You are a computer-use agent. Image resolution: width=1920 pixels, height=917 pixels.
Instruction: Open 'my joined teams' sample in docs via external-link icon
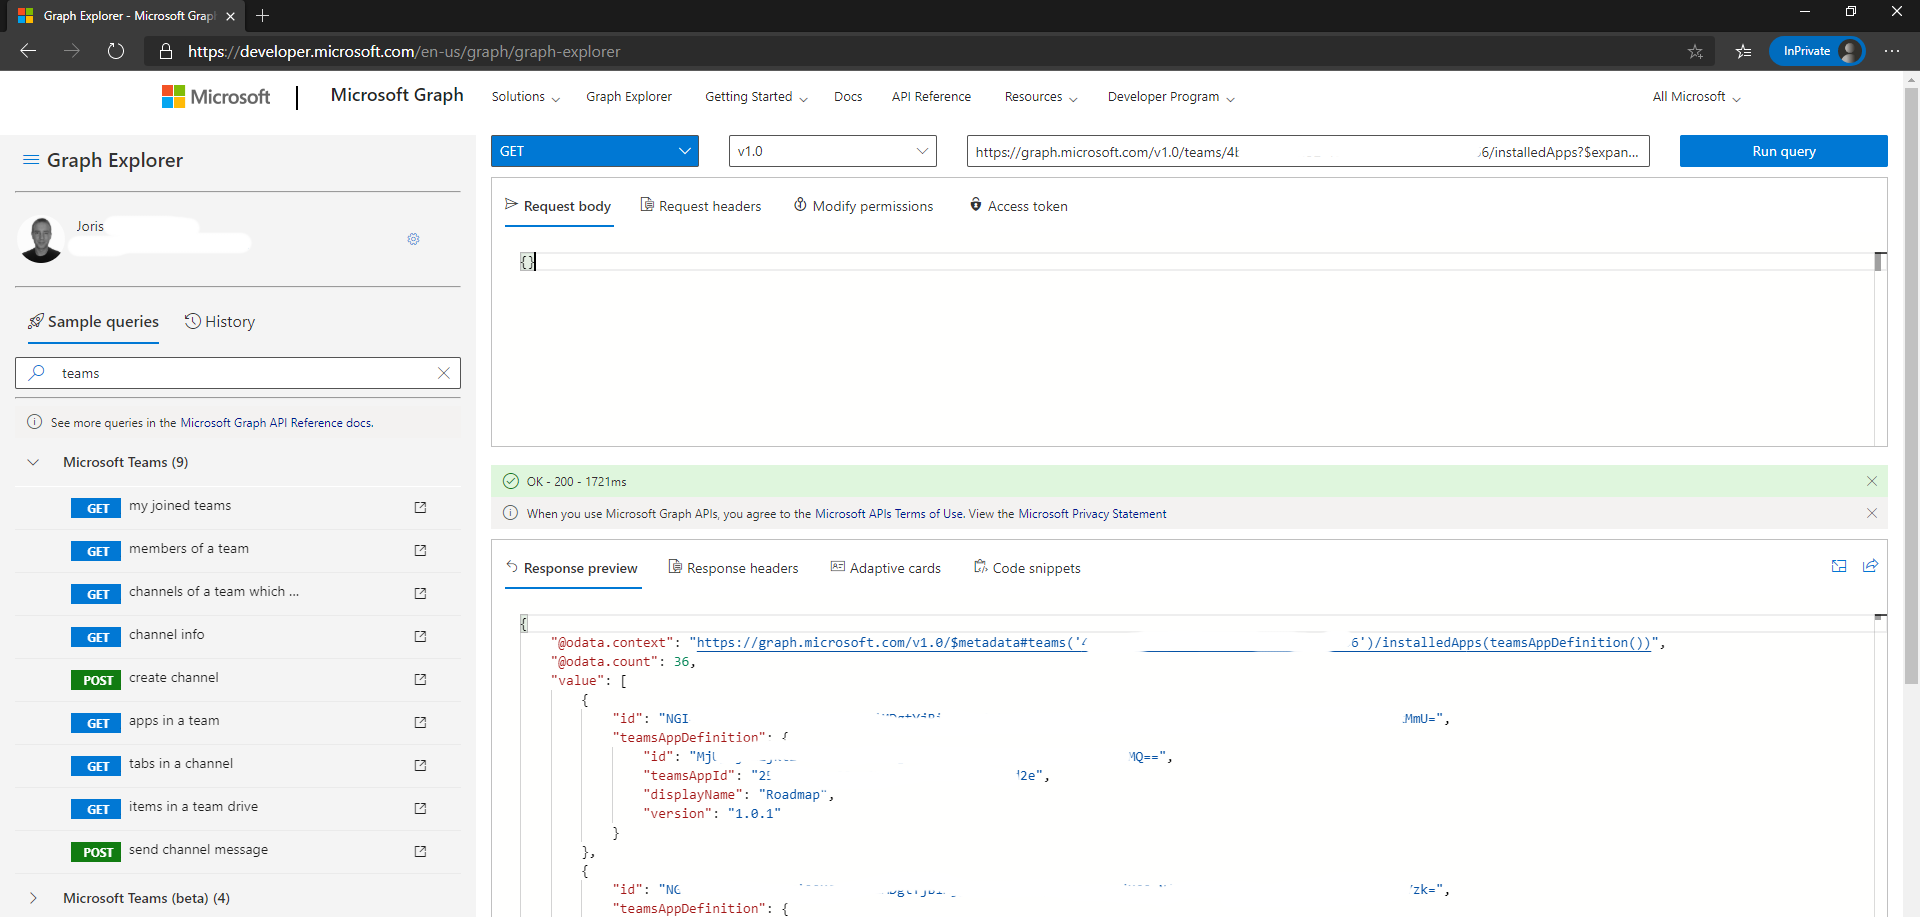click(x=420, y=507)
